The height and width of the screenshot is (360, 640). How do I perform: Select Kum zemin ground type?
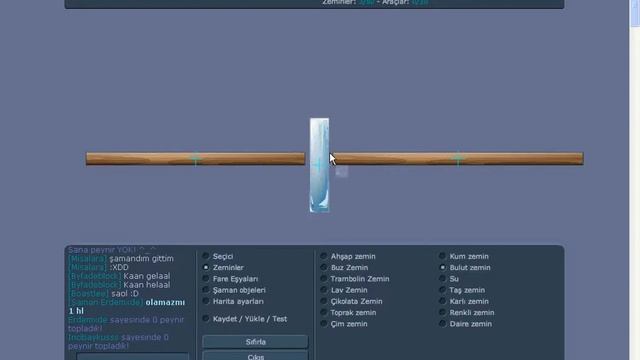pyautogui.click(x=442, y=256)
